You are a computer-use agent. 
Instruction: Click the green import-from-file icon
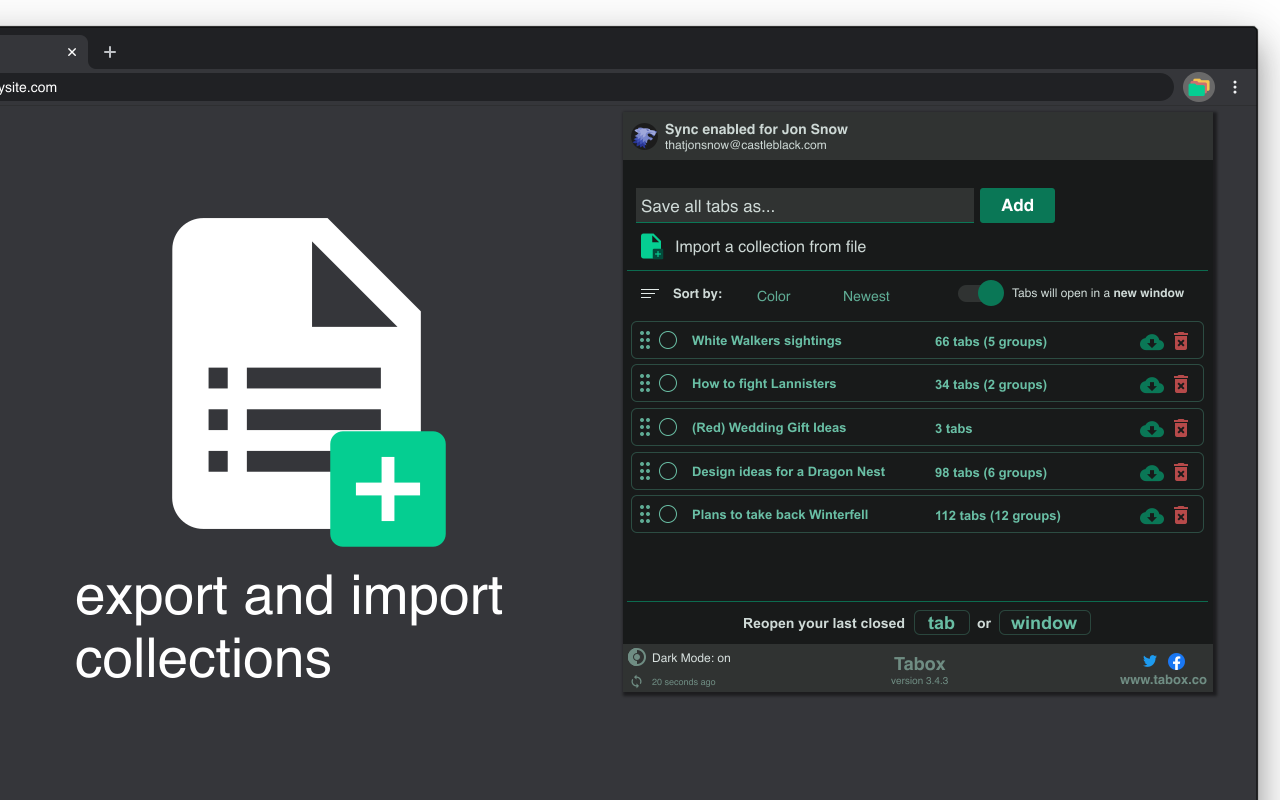click(x=650, y=246)
